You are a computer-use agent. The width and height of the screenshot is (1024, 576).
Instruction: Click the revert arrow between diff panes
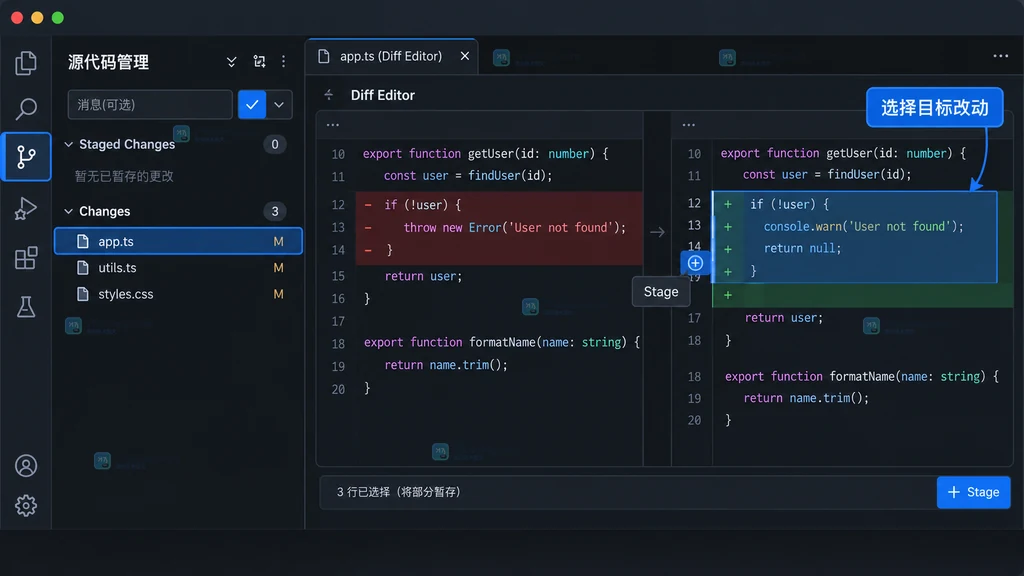coord(657,232)
